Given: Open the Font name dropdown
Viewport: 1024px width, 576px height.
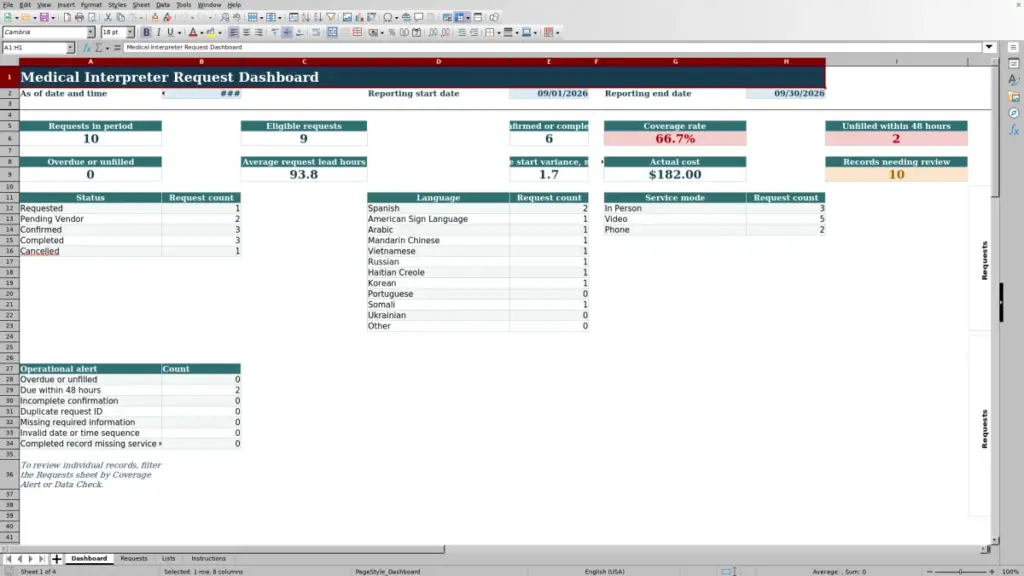Looking at the screenshot, I should pyautogui.click(x=90, y=32).
